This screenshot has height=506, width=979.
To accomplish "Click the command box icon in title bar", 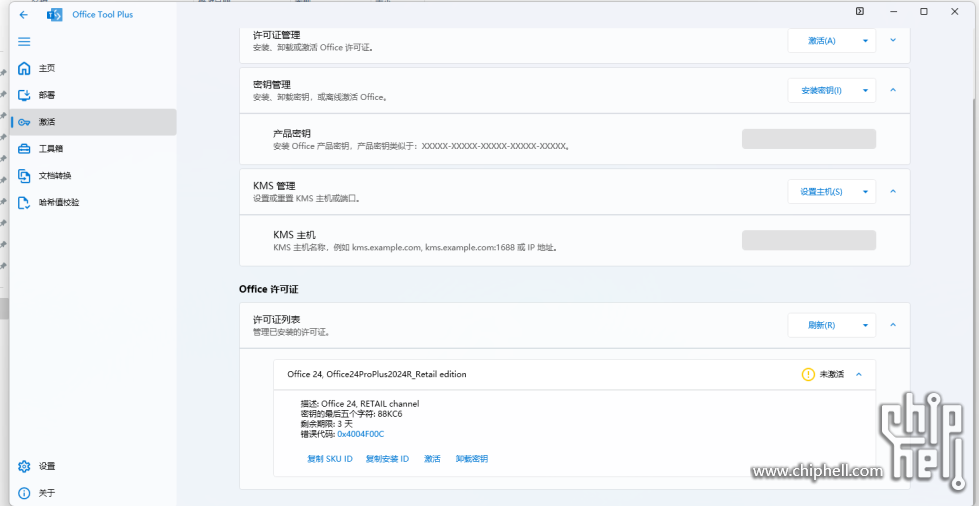I will click(x=860, y=11).
